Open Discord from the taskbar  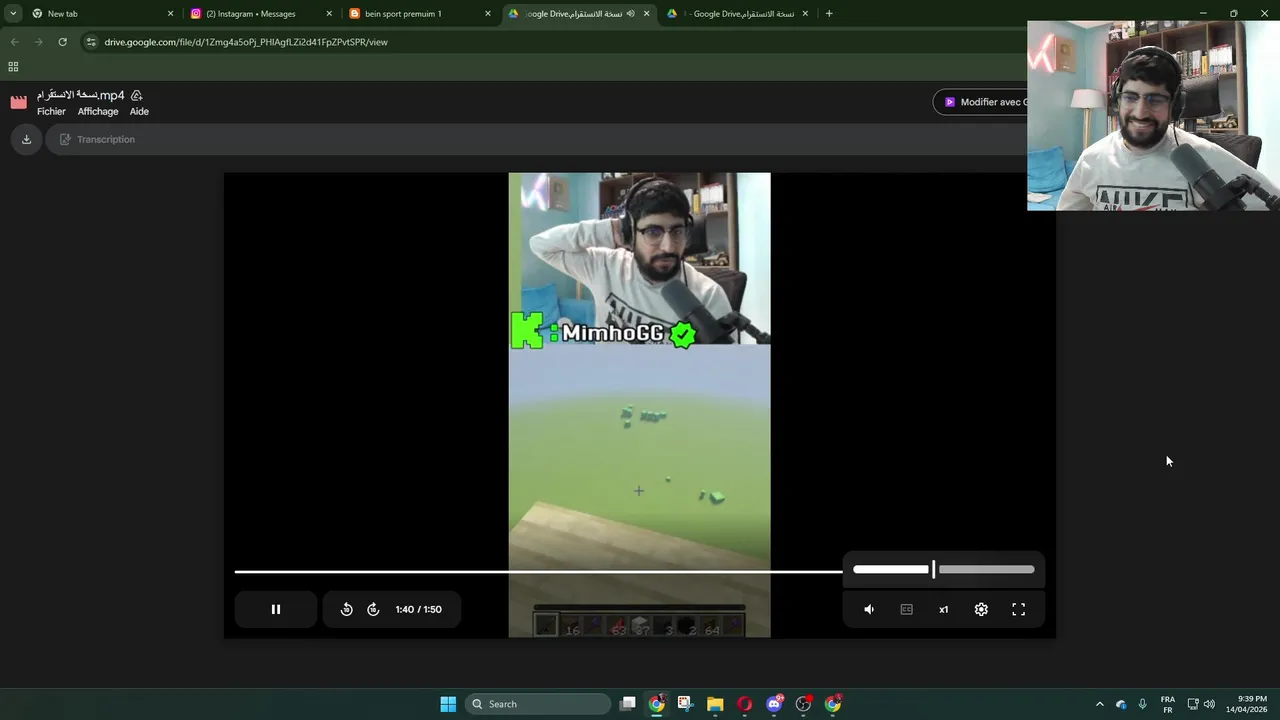pos(774,704)
